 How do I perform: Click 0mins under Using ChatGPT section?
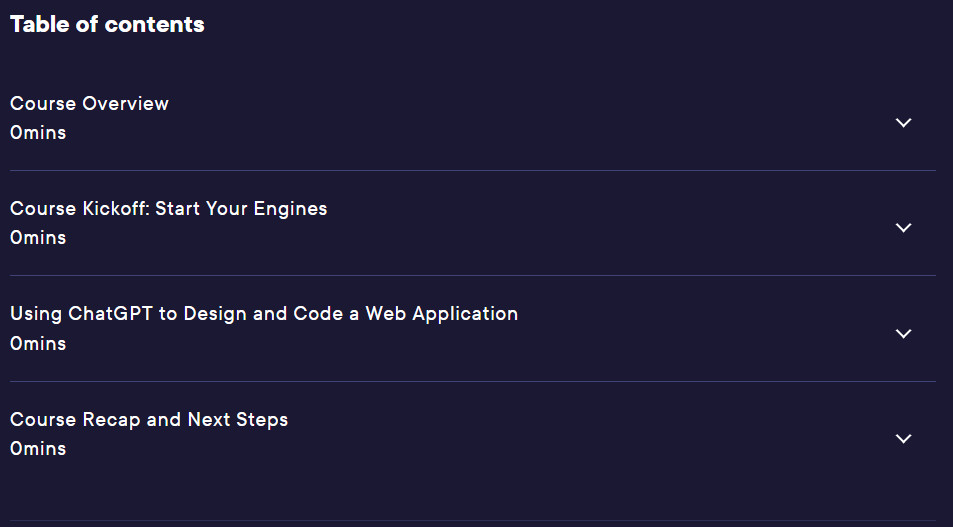(x=38, y=343)
